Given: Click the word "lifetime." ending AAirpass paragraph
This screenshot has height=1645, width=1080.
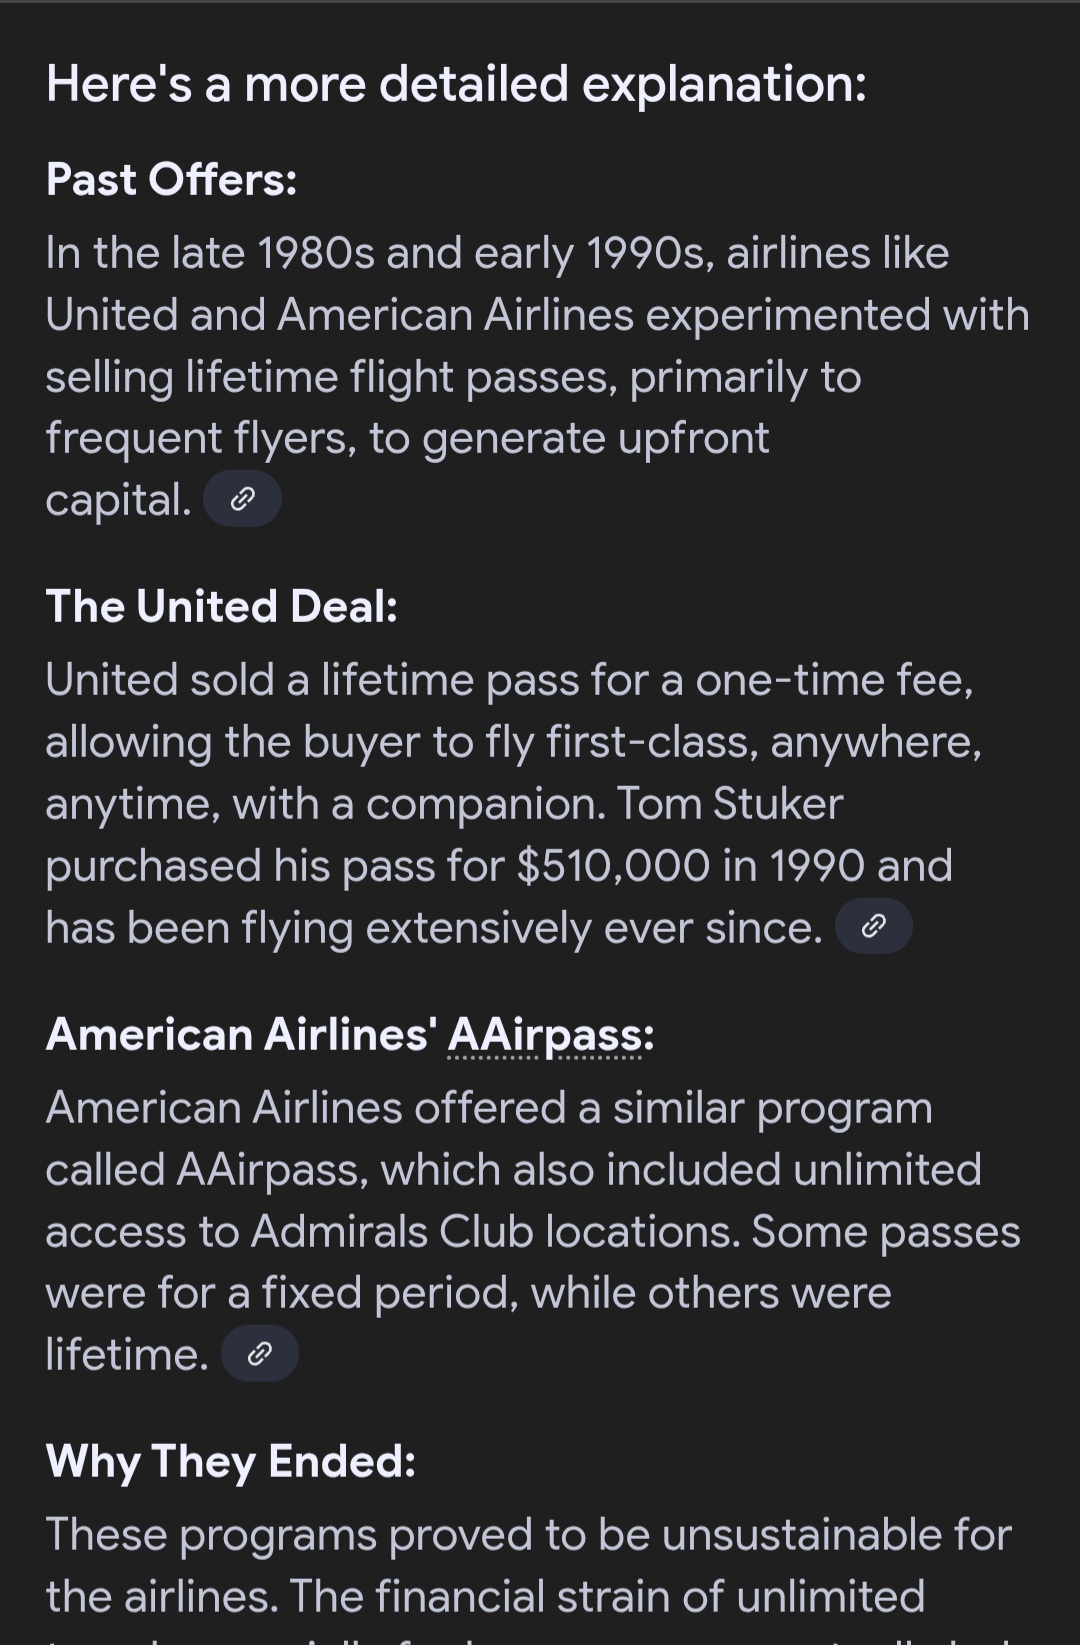Looking at the screenshot, I should 127,1355.
